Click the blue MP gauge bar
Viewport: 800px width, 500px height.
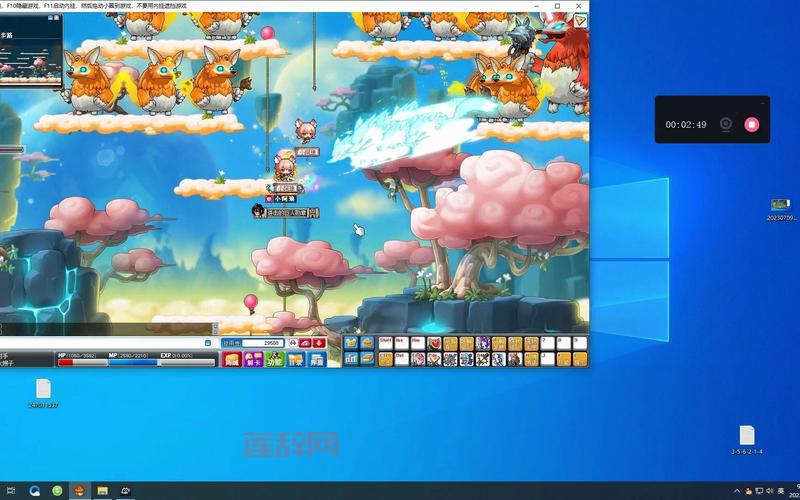click(x=130, y=362)
